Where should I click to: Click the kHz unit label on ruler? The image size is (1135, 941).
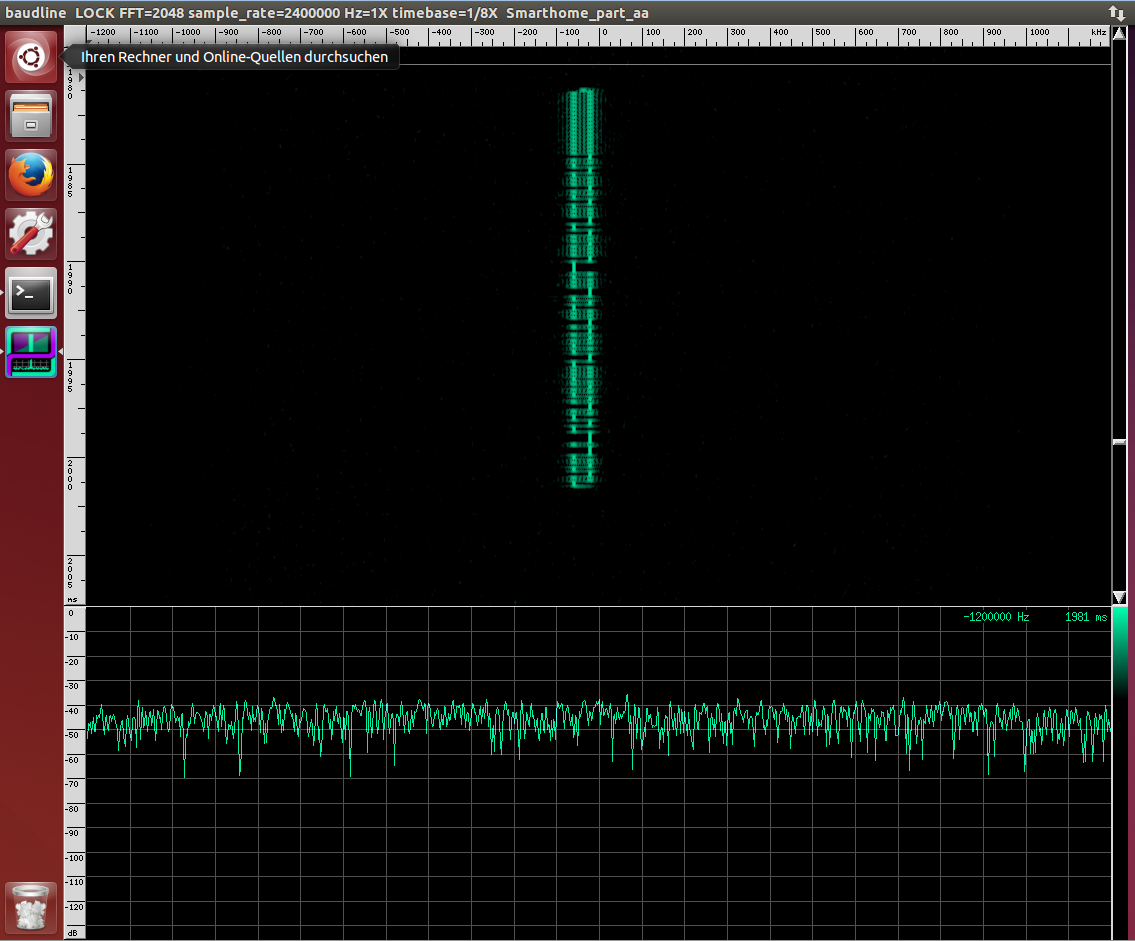(1098, 33)
